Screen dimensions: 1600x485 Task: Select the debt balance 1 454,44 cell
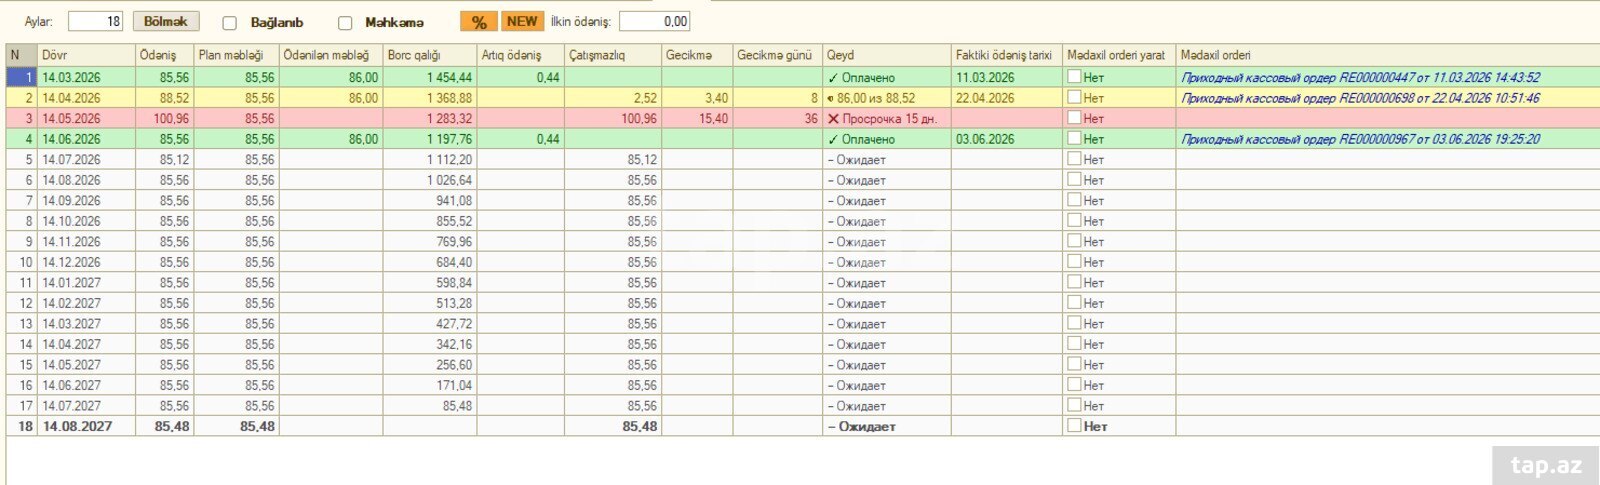coord(430,77)
